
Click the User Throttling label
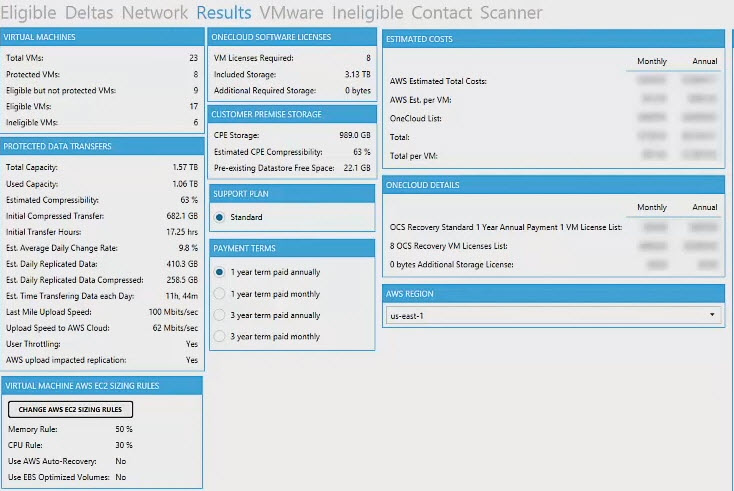tap(33, 344)
